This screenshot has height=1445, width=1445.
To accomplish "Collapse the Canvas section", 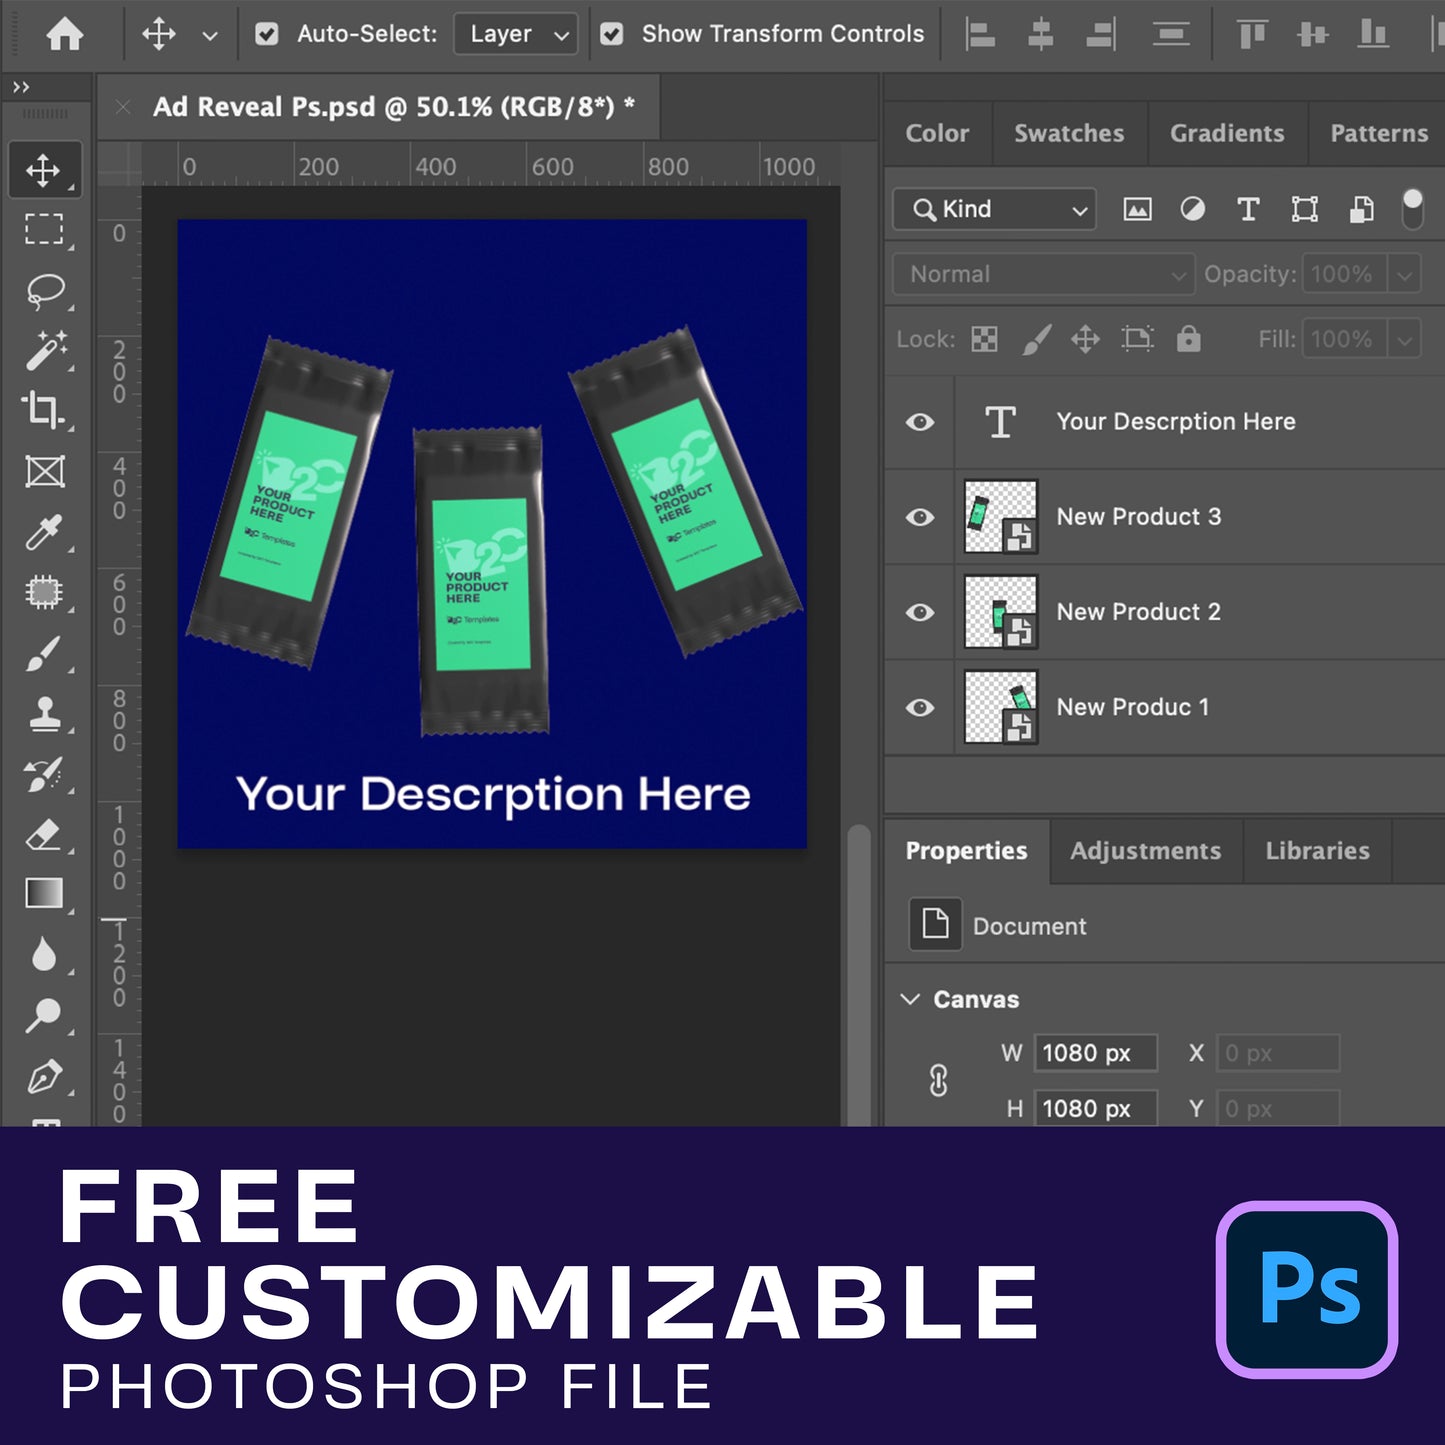I will tap(911, 999).
